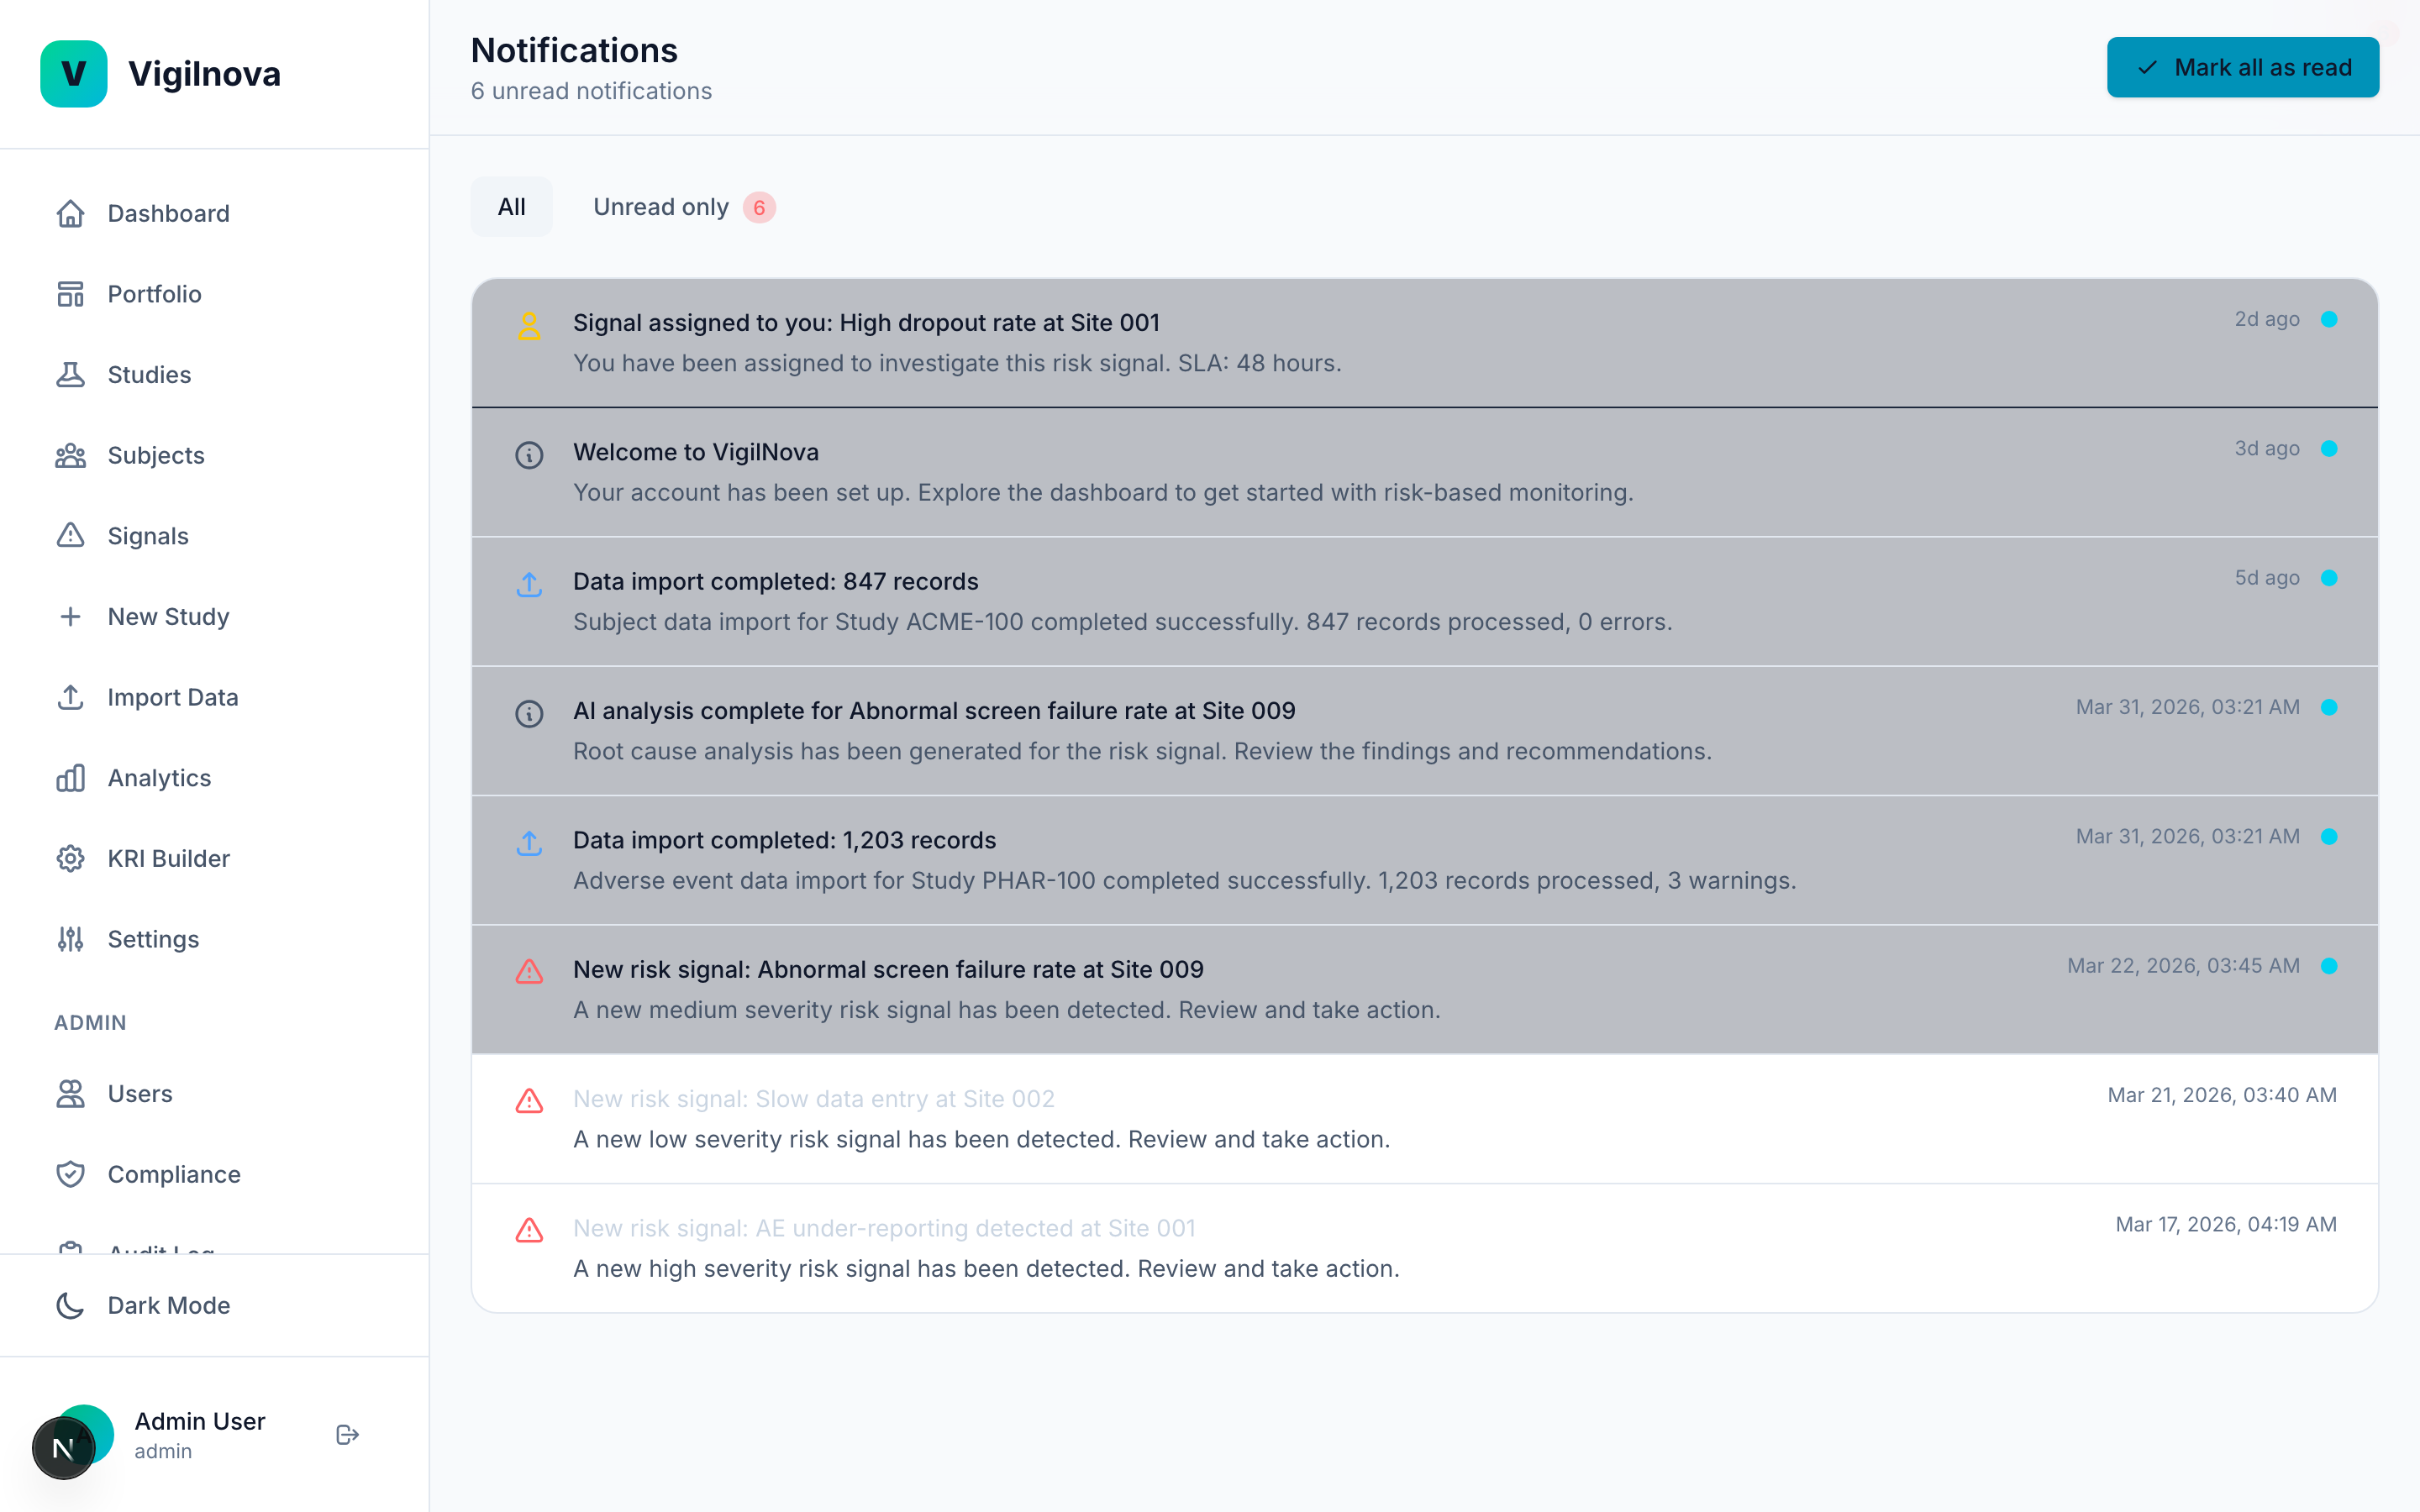This screenshot has height=1512, width=2420.
Task: Click the logout icon beside Admin User
Action: (347, 1434)
